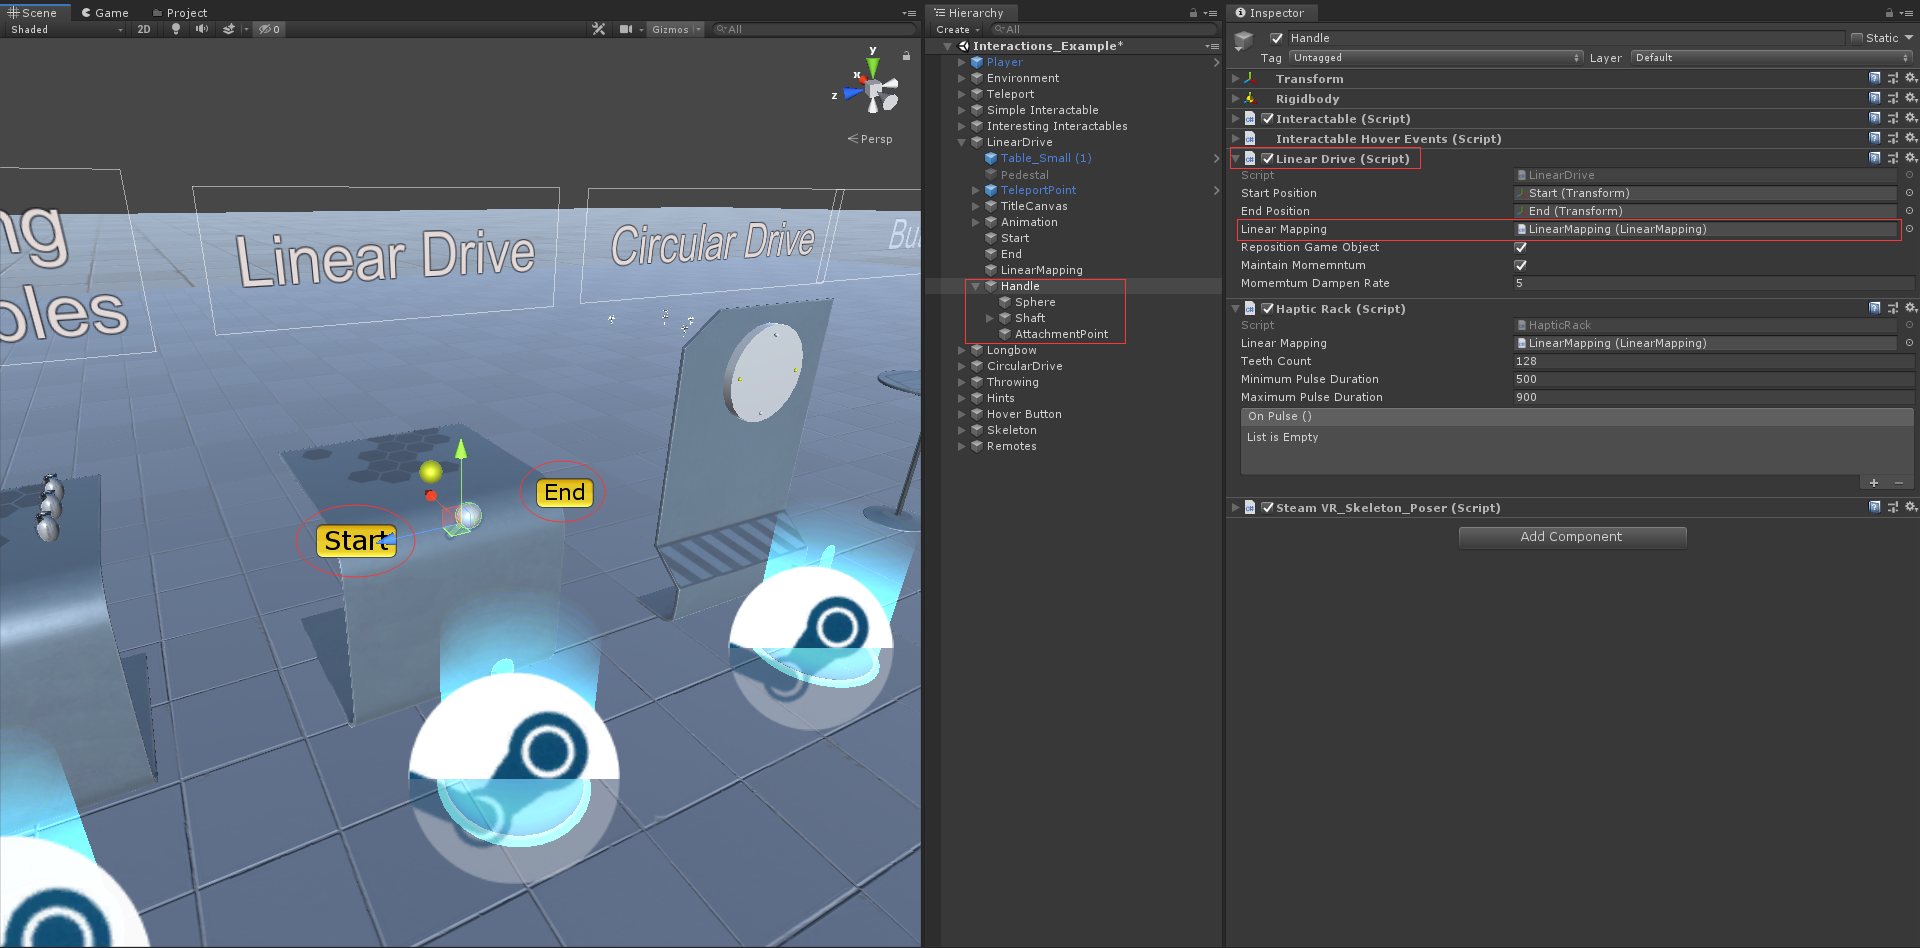Image resolution: width=1920 pixels, height=948 pixels.
Task: Toggle Handle object active checkbox
Action: (1276, 38)
